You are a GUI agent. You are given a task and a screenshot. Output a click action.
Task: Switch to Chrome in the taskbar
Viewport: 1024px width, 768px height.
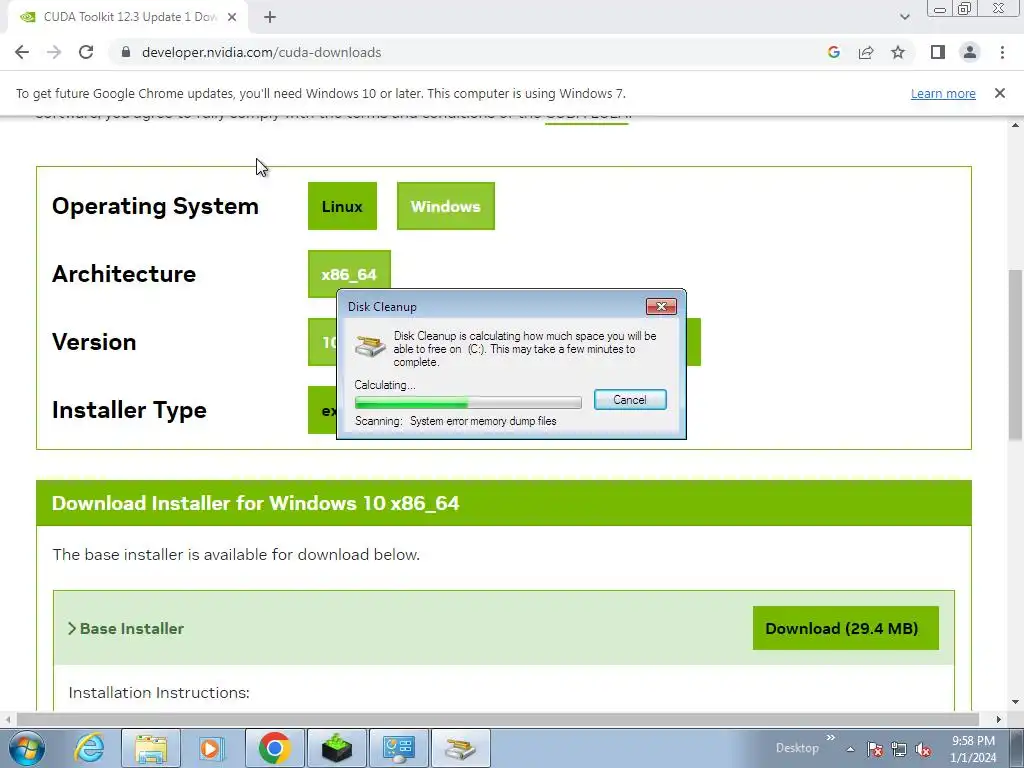(x=274, y=748)
